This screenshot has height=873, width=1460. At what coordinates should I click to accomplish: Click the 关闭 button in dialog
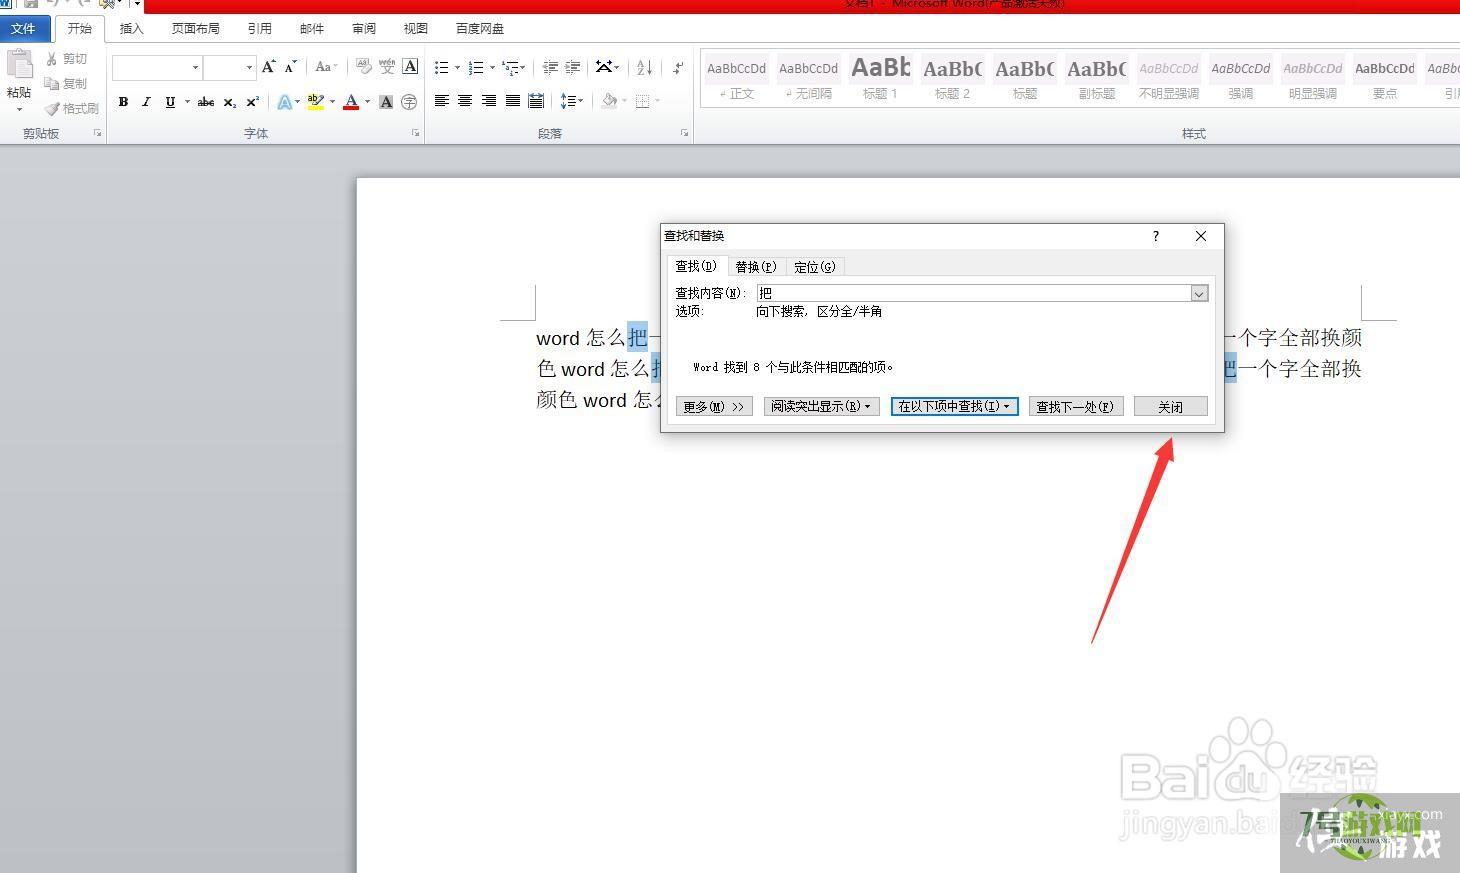coord(1171,406)
